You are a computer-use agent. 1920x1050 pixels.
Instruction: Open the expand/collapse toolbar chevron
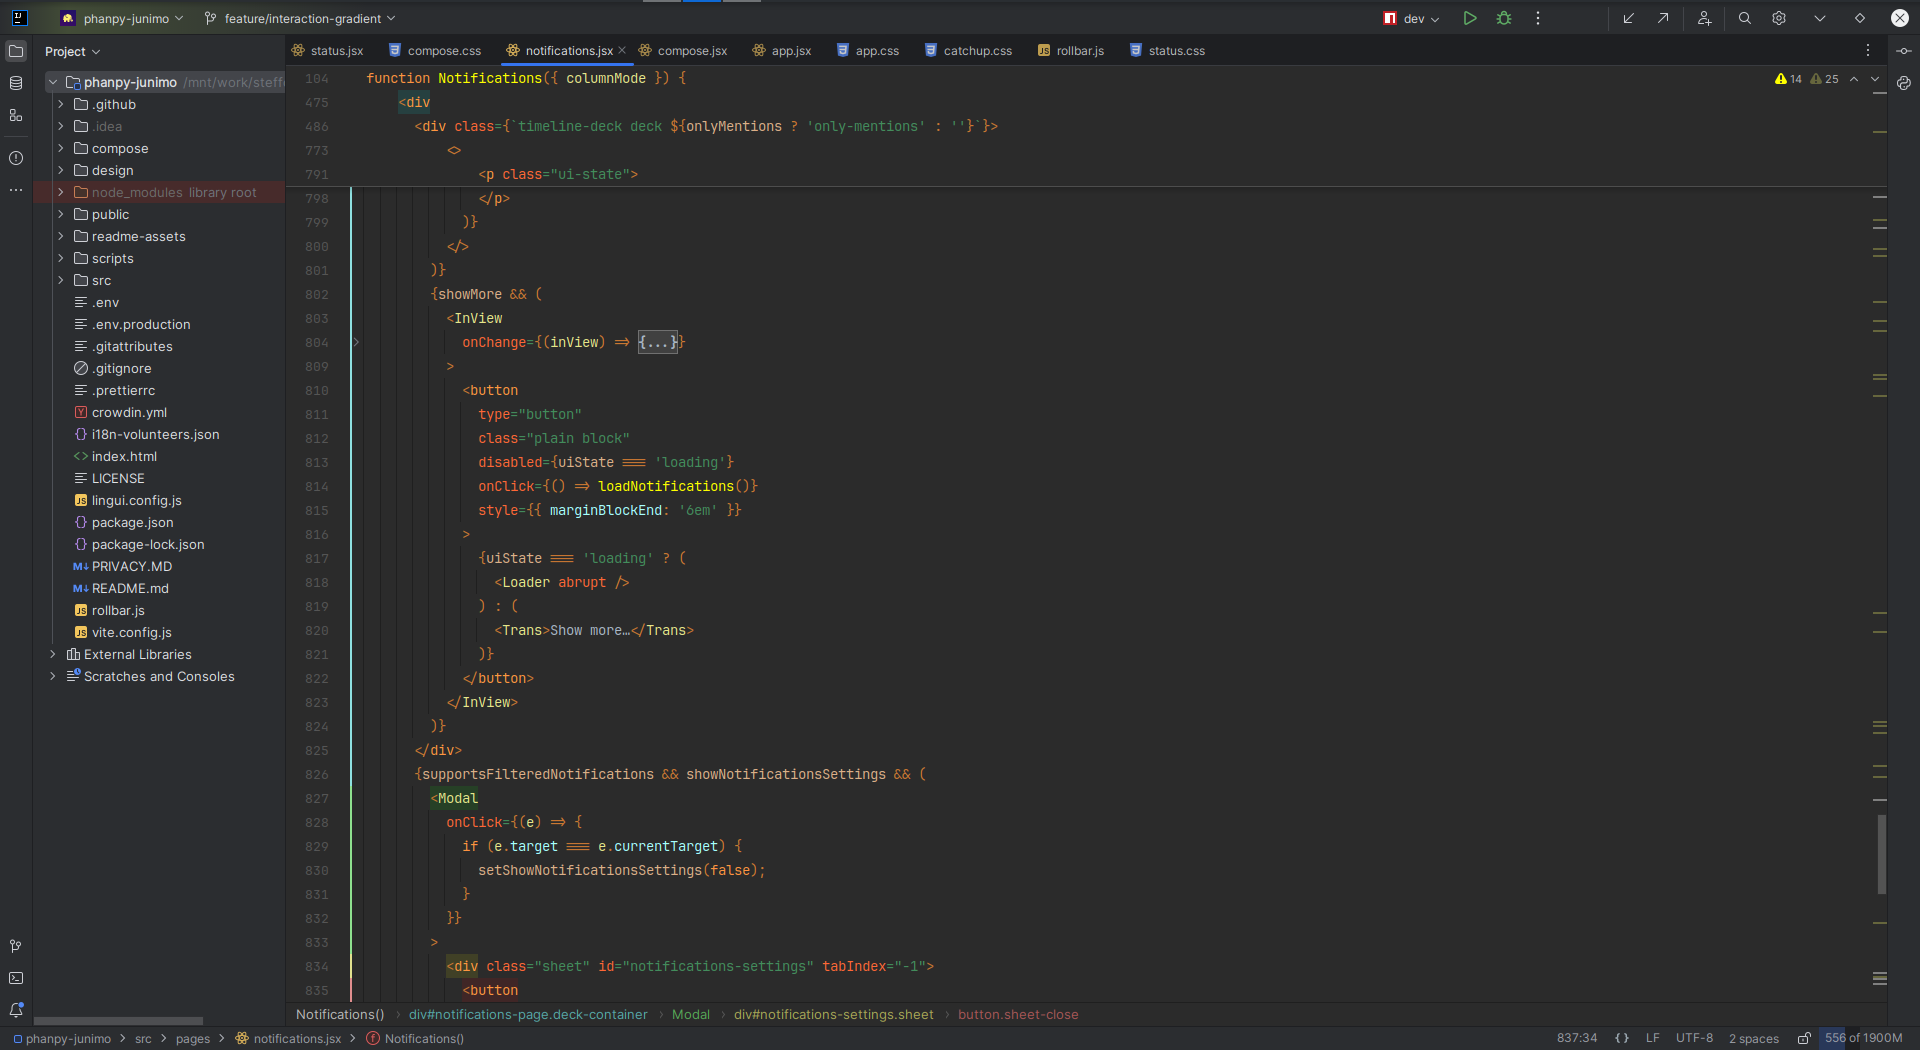coord(1820,18)
